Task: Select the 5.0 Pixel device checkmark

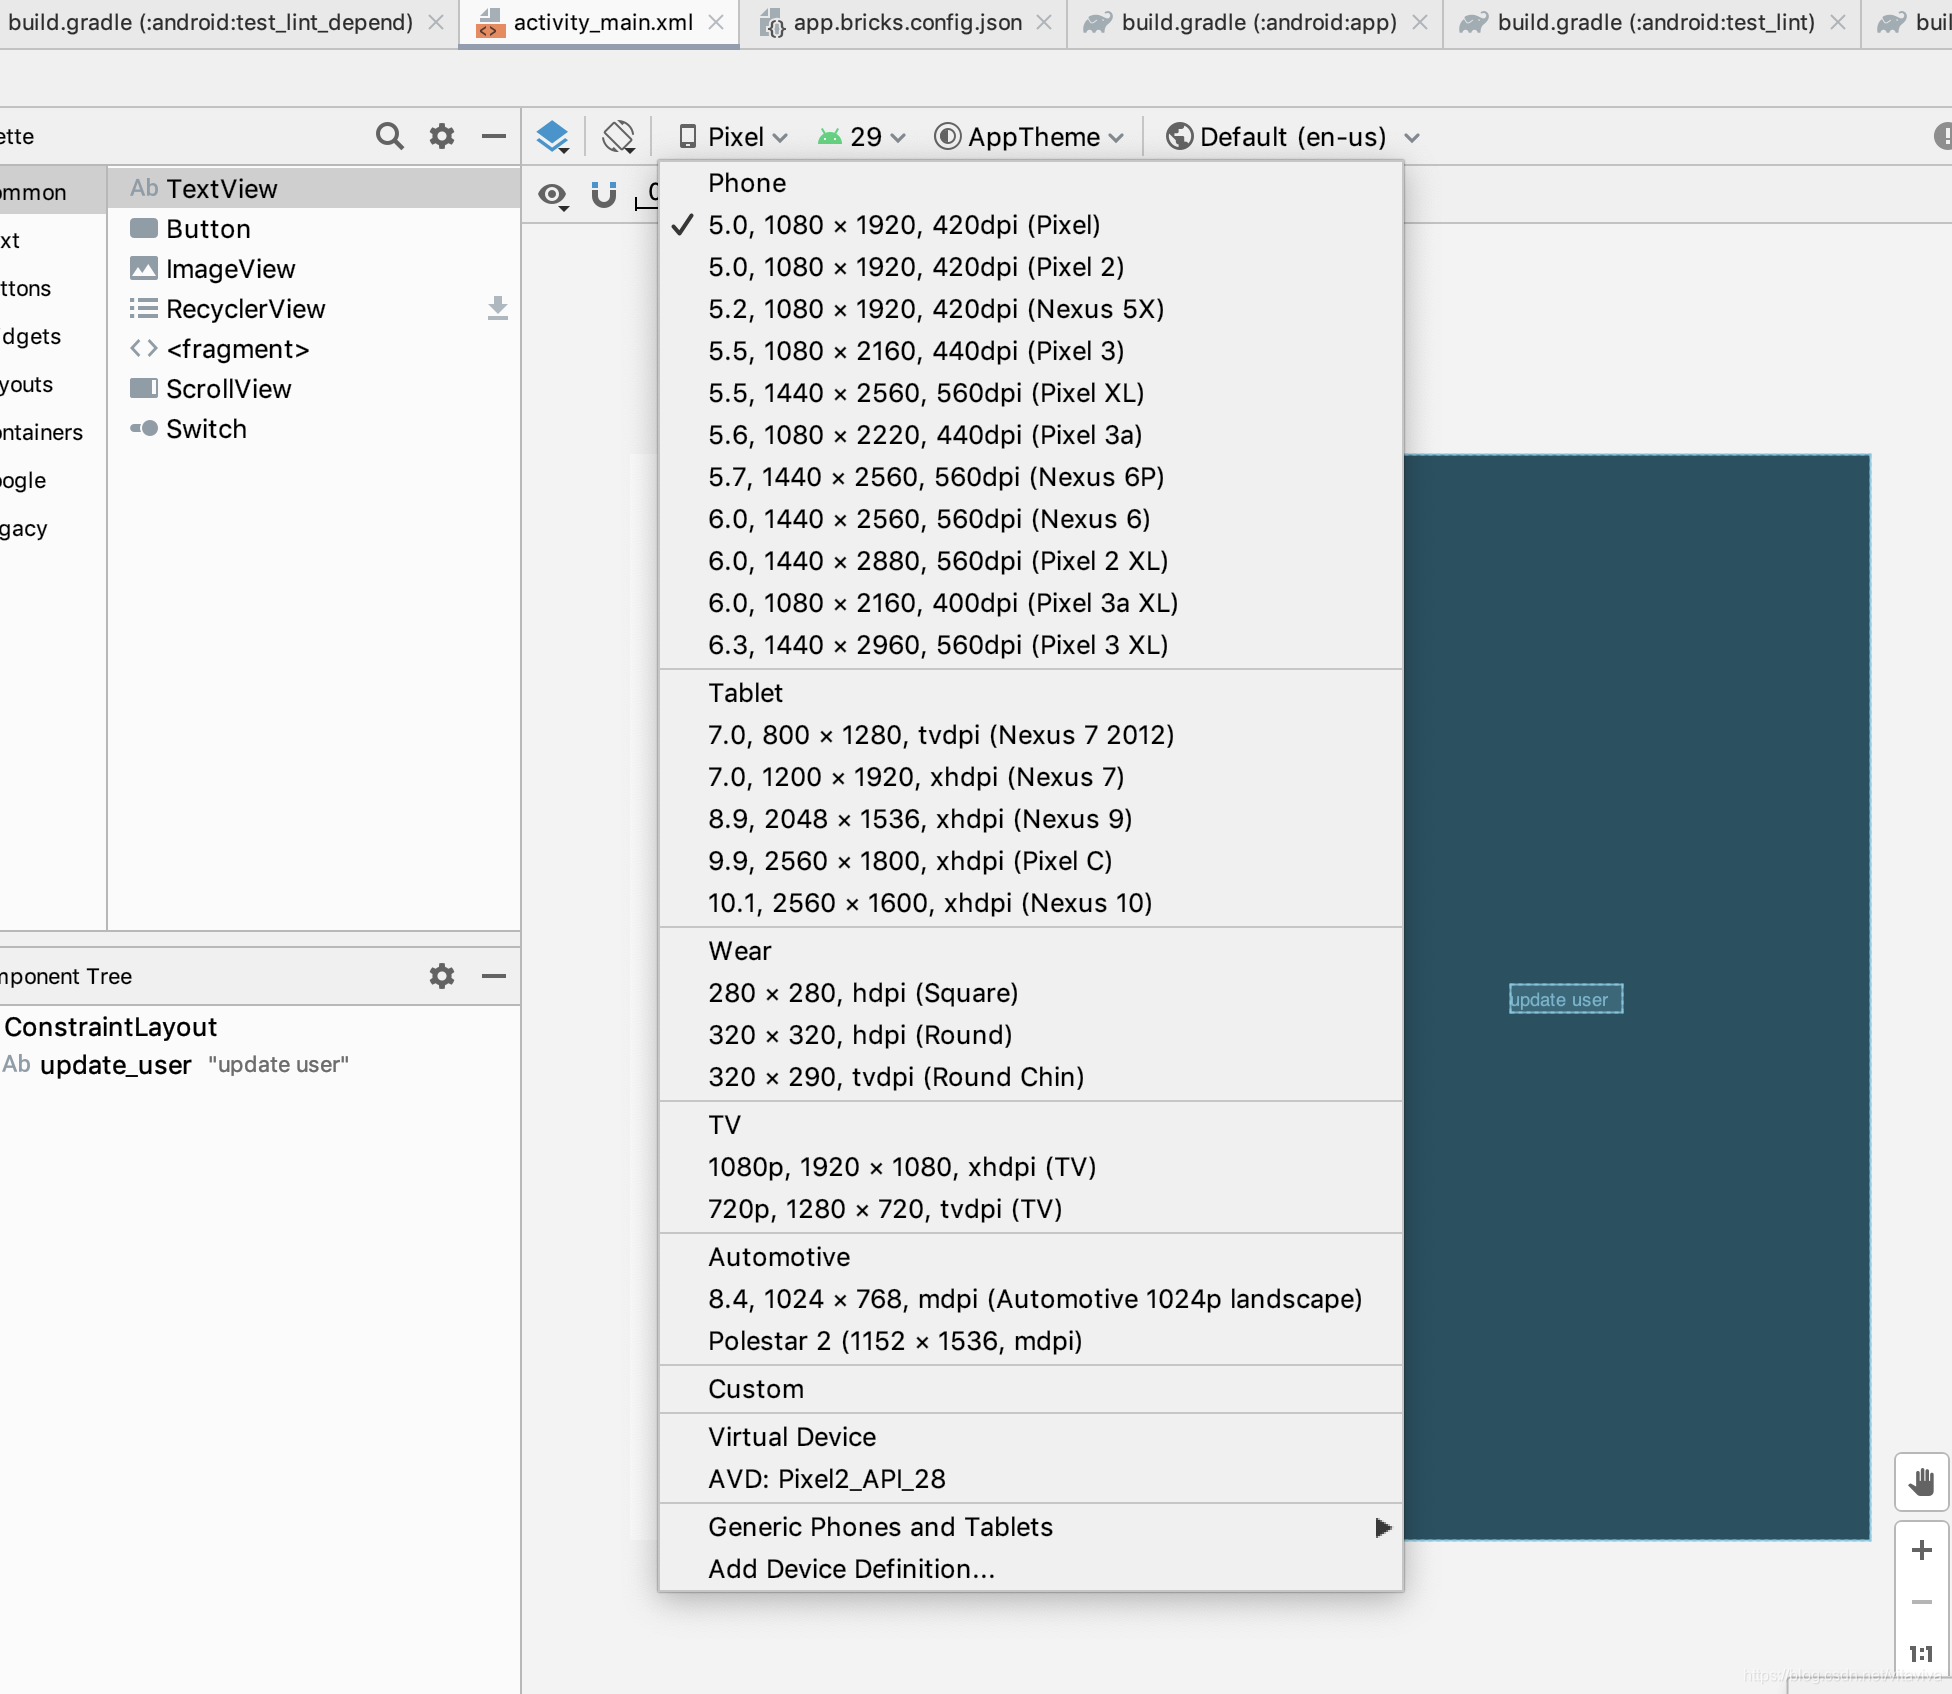Action: (681, 224)
